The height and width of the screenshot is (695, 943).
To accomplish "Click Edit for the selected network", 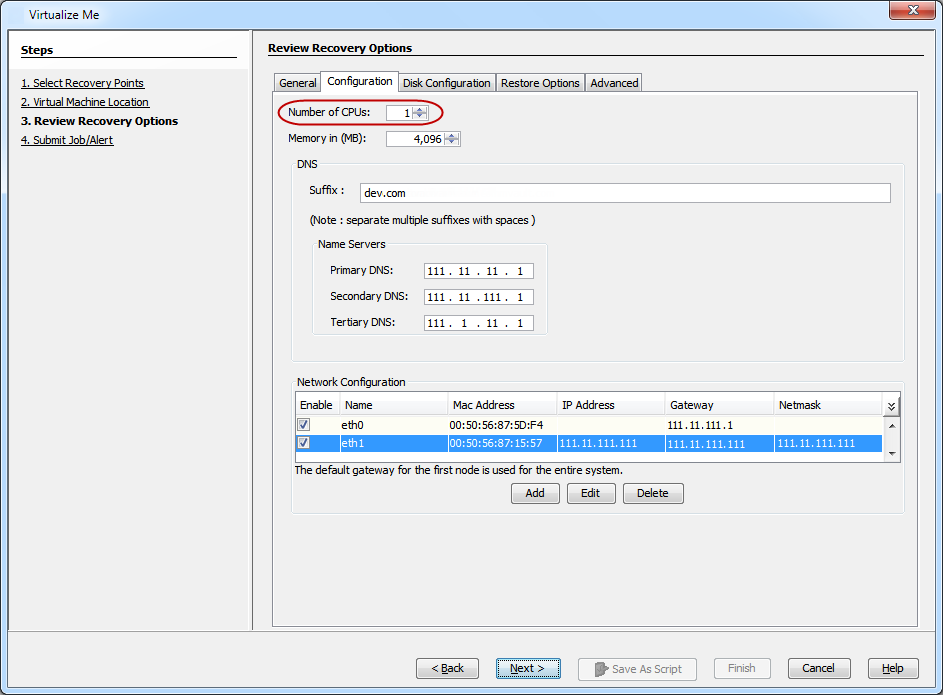I will 590,493.
